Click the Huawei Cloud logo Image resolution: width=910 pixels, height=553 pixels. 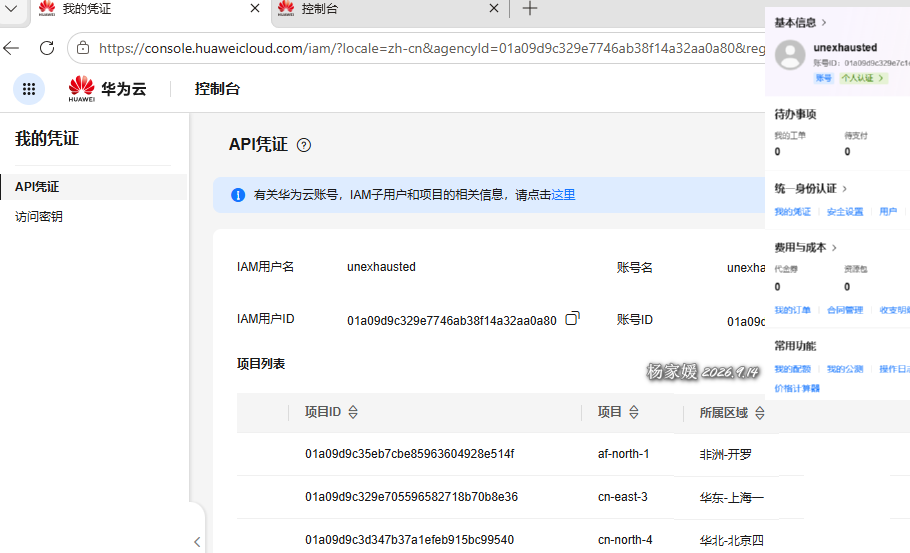(107, 89)
